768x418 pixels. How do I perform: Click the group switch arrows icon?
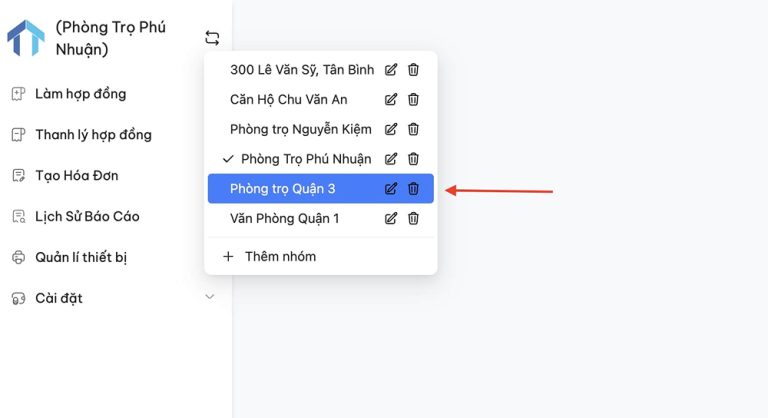(x=212, y=38)
